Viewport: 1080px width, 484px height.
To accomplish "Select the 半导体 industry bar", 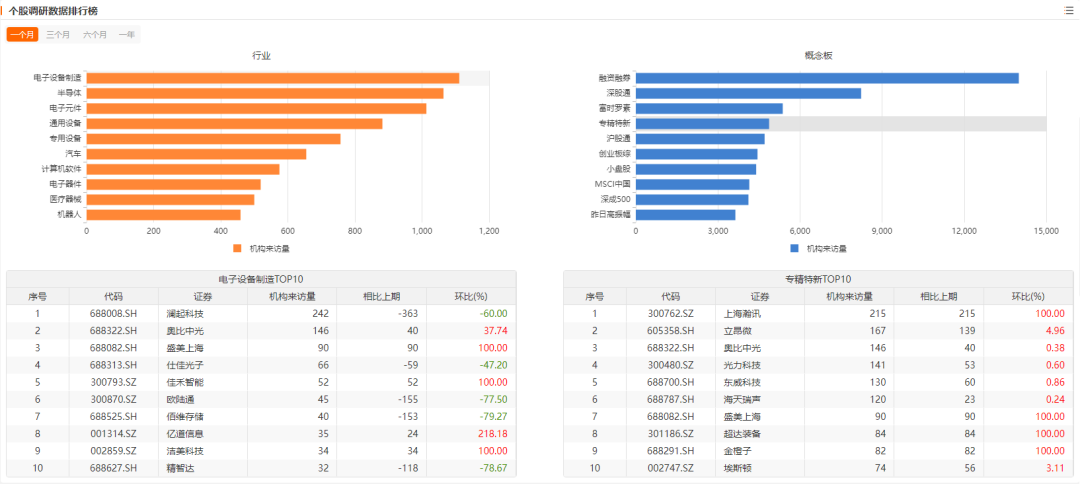I will [x=265, y=93].
